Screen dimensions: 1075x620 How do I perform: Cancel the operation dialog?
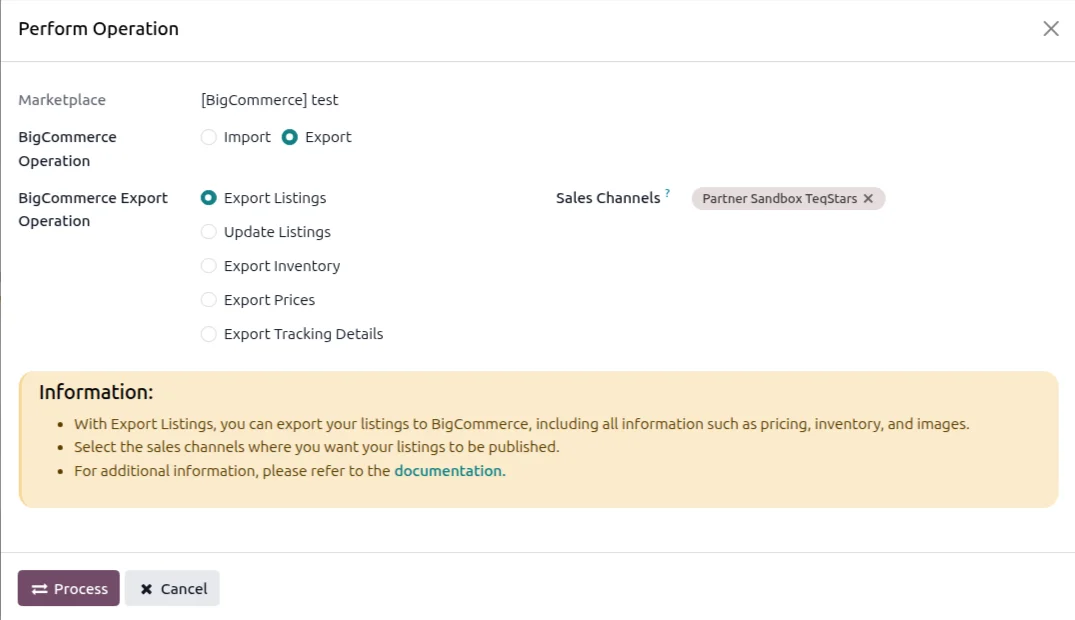[172, 588]
